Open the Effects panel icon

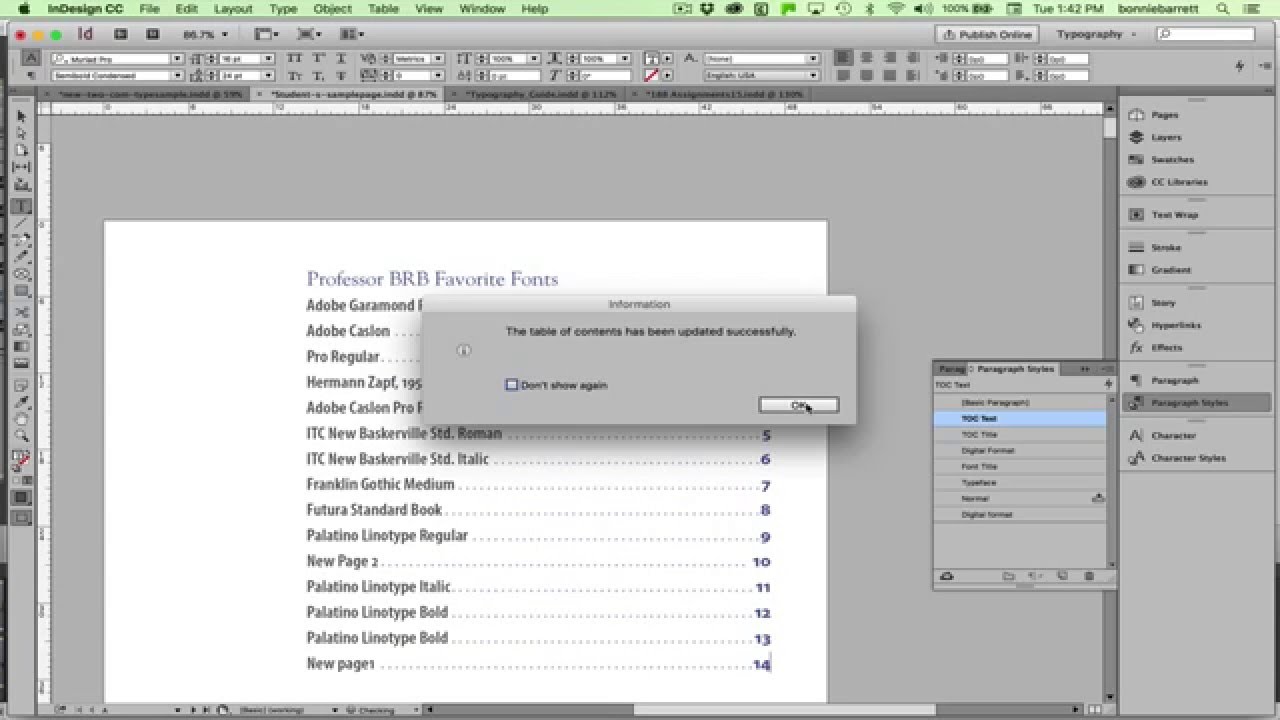(1136, 348)
